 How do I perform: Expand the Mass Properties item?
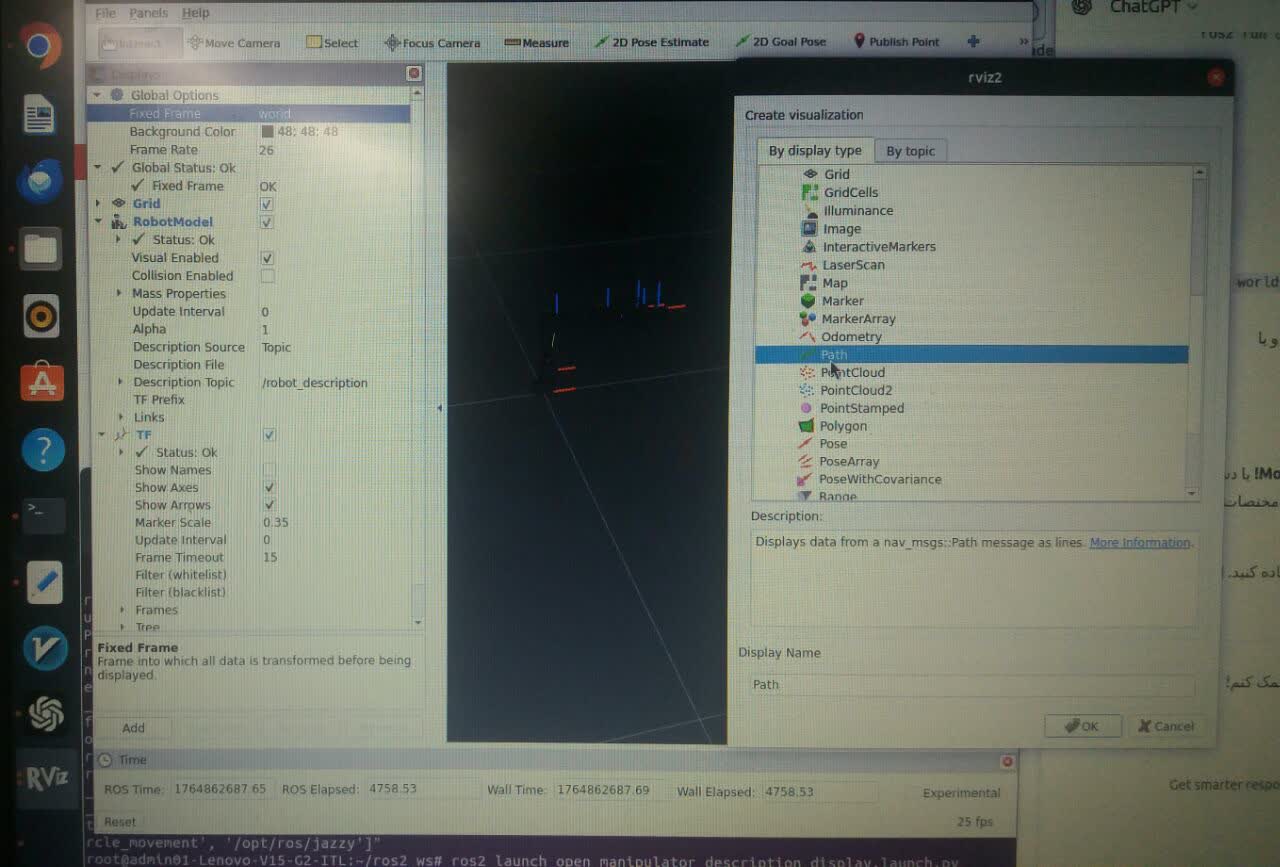tap(120, 294)
